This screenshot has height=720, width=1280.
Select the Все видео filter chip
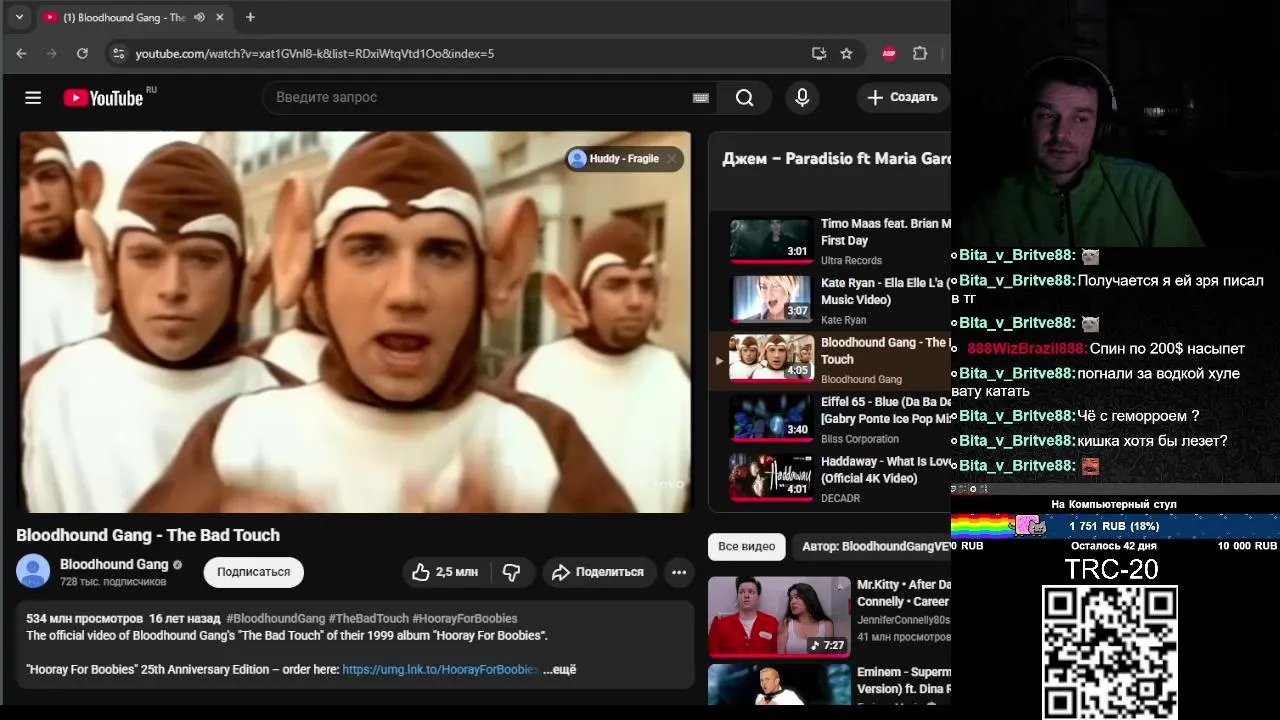(746, 546)
